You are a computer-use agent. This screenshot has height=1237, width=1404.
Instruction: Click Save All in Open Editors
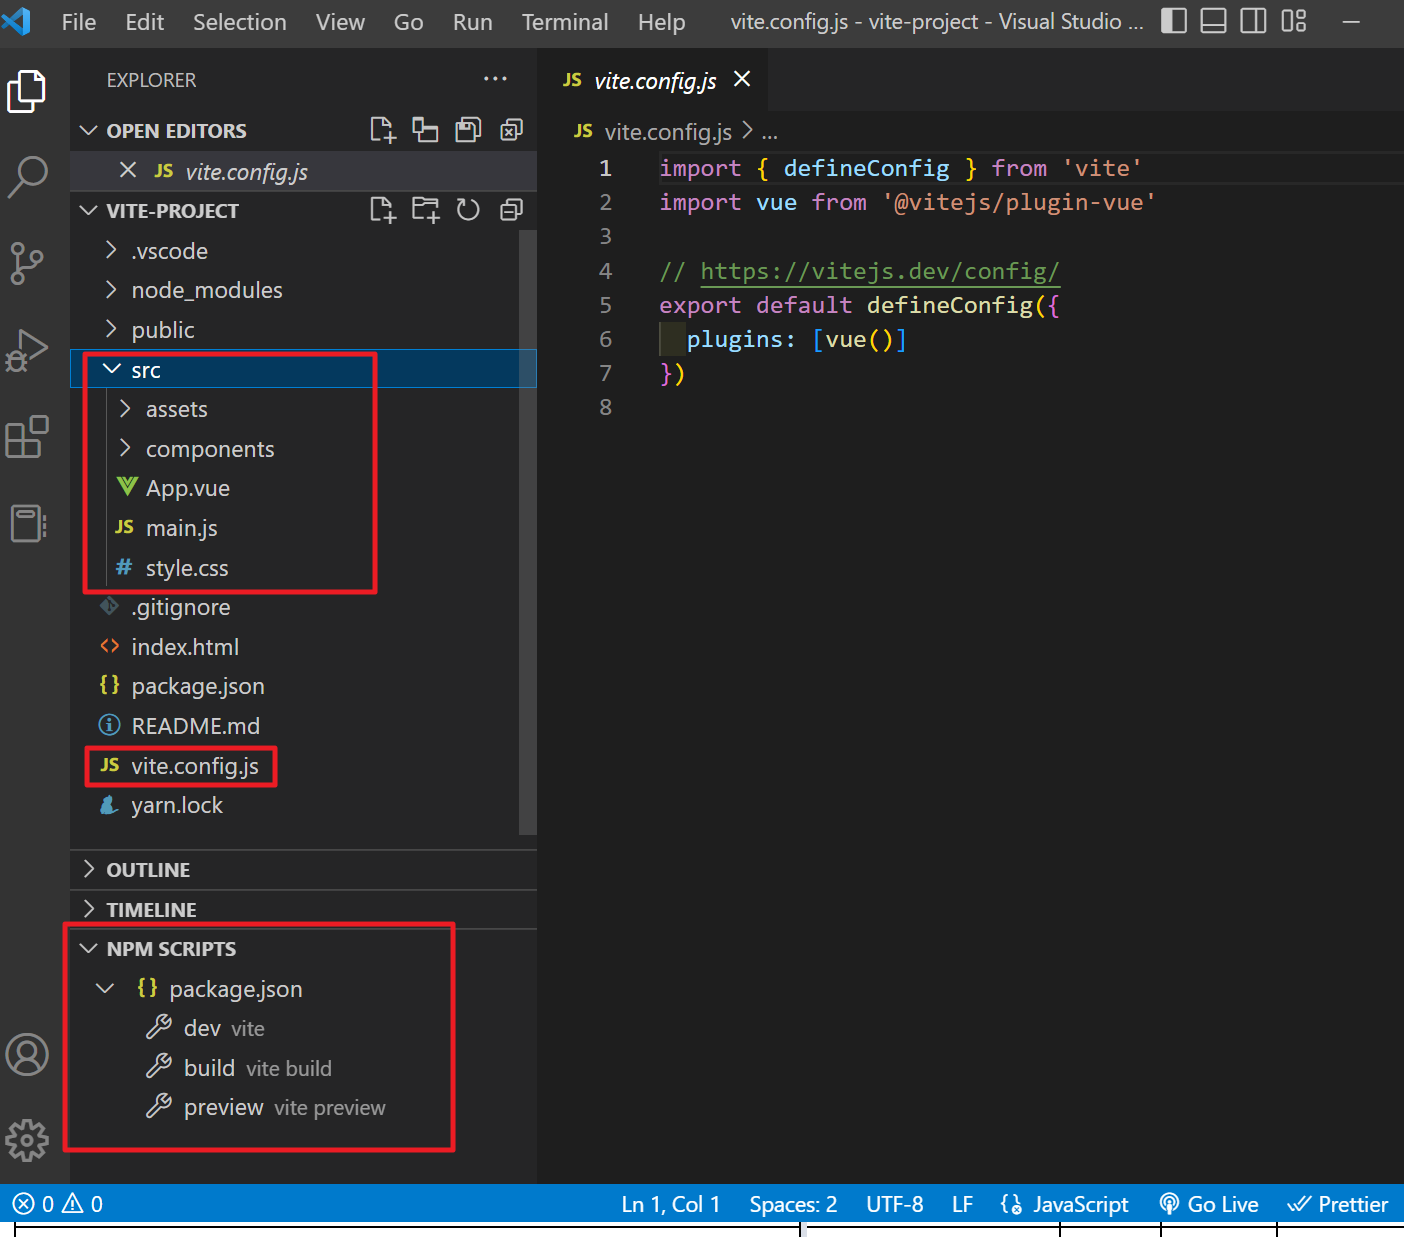point(468,130)
